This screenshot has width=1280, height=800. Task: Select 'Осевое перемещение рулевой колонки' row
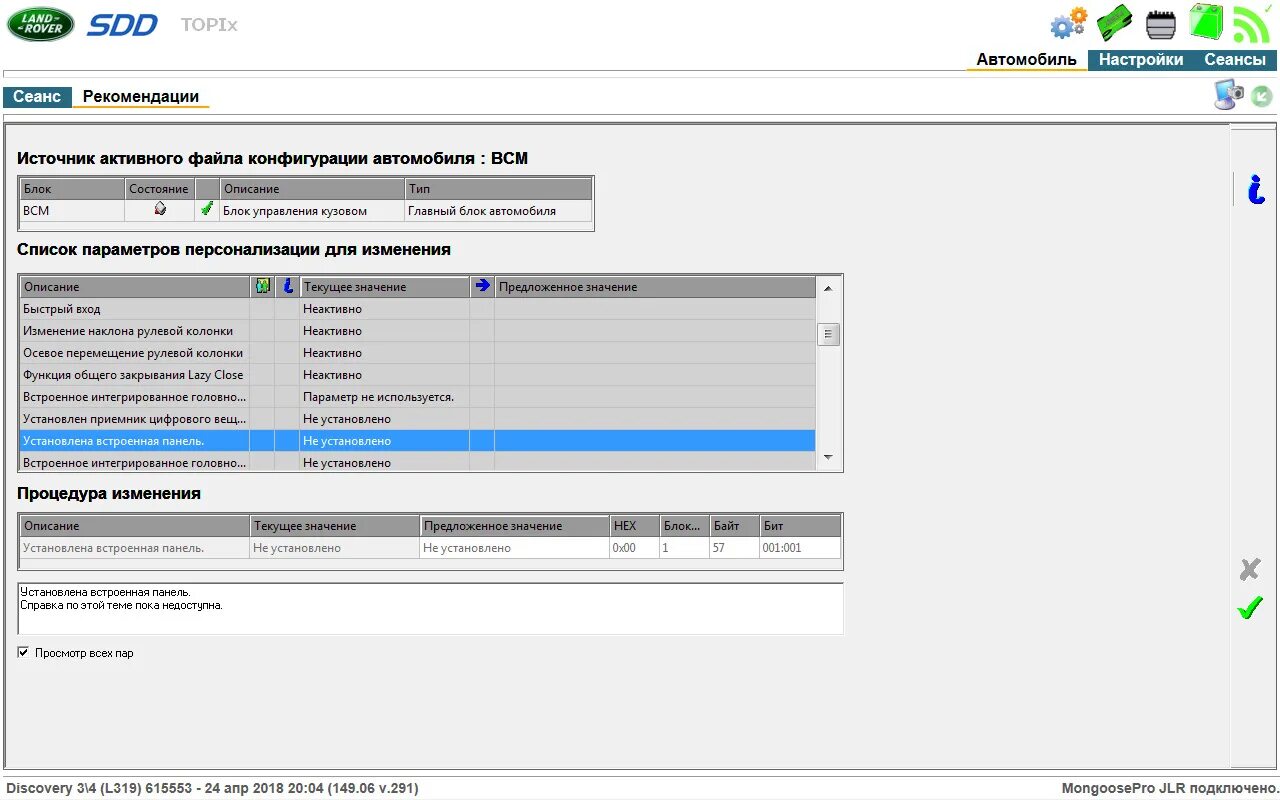tap(417, 353)
